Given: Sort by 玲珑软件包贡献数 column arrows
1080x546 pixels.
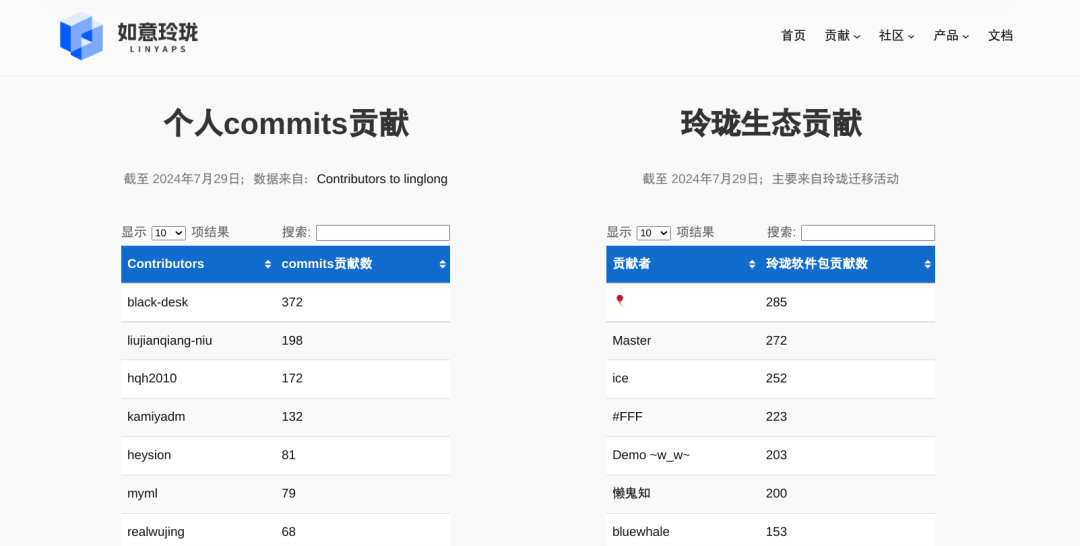Looking at the screenshot, I should [927, 264].
